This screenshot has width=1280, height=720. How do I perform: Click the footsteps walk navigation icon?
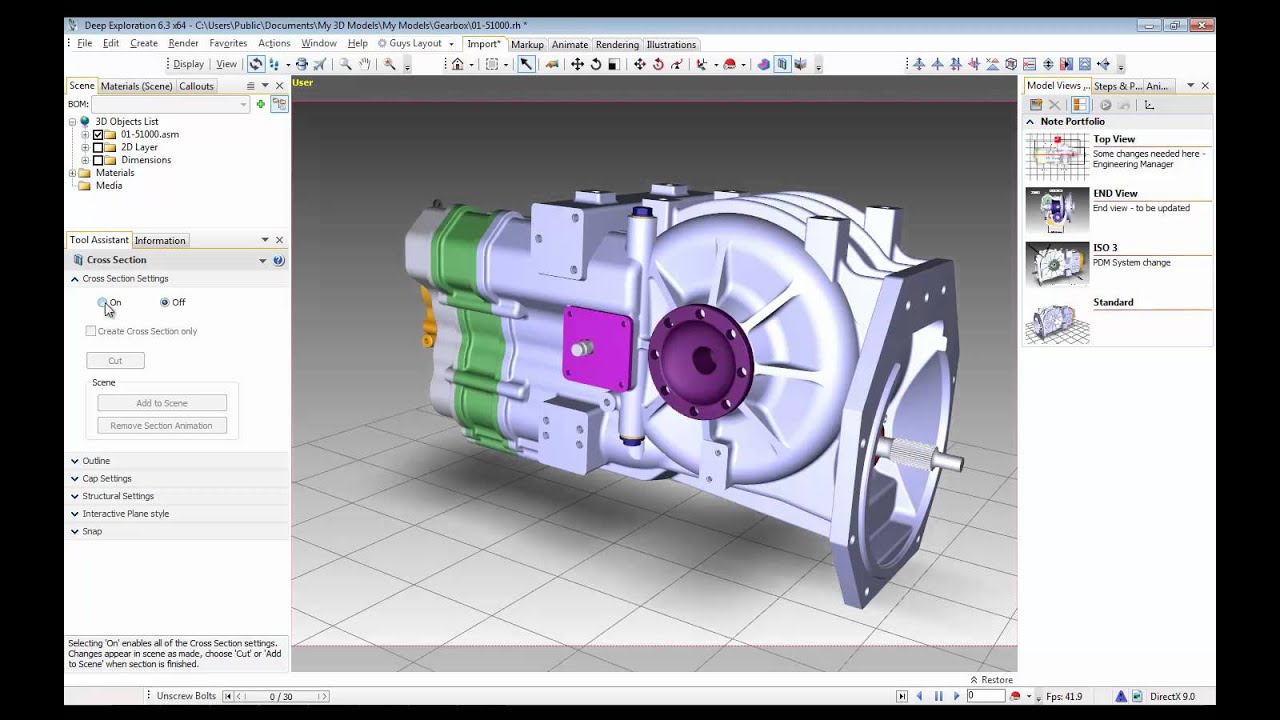coord(275,64)
